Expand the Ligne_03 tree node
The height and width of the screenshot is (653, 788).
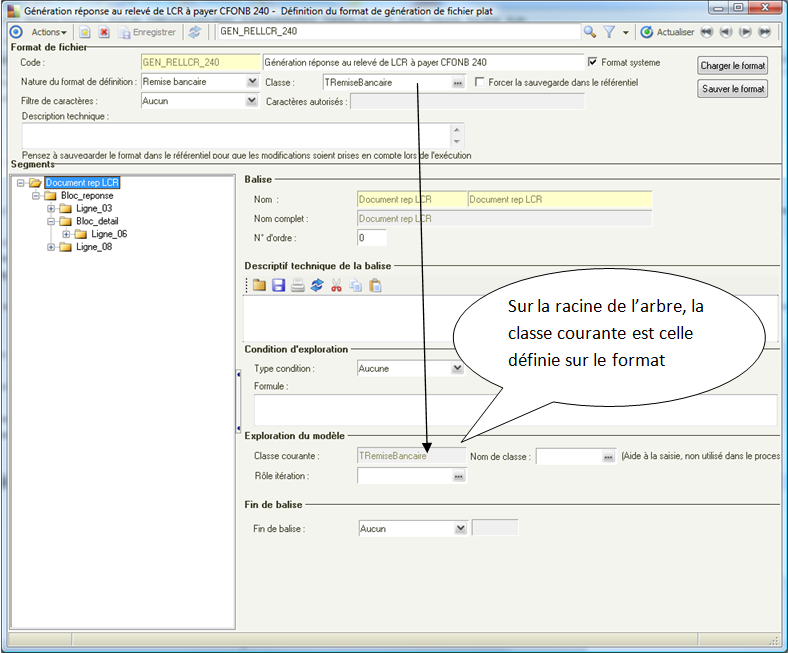pyautogui.click(x=51, y=209)
